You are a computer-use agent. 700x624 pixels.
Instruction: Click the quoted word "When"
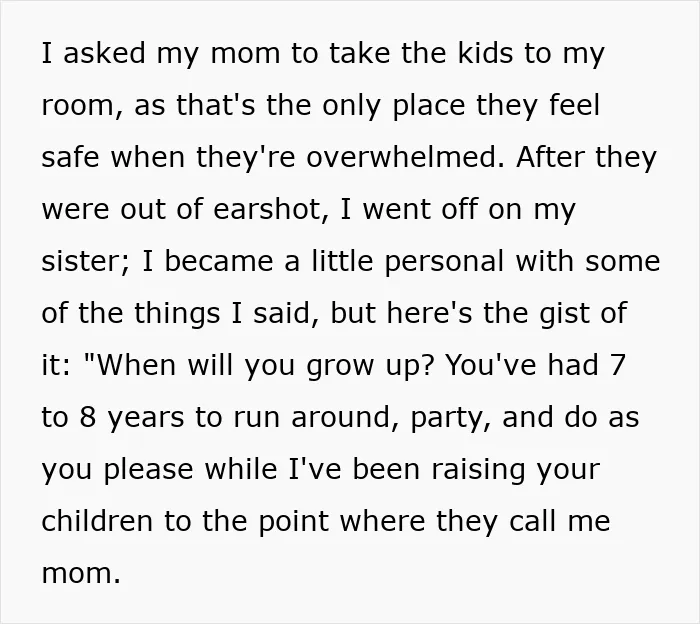135,366
